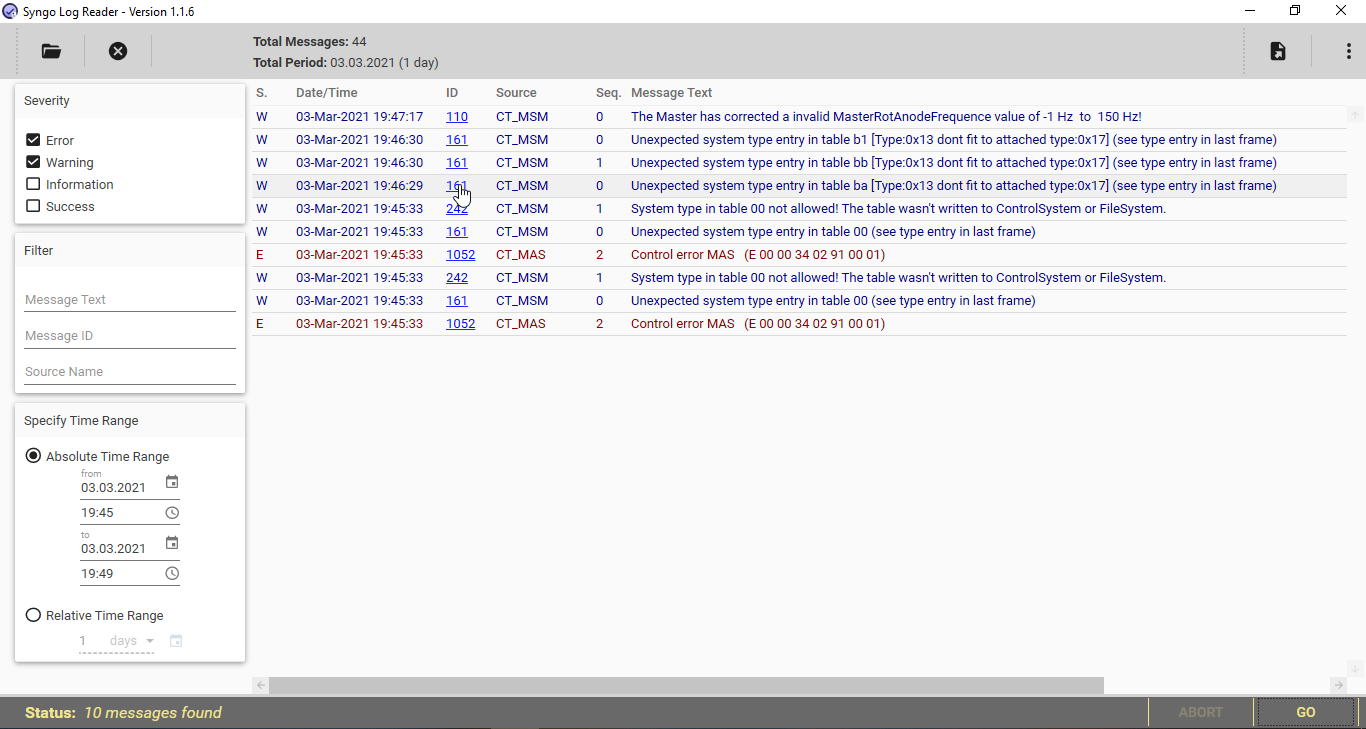Uncheck the Warning severity checkbox

click(33, 162)
